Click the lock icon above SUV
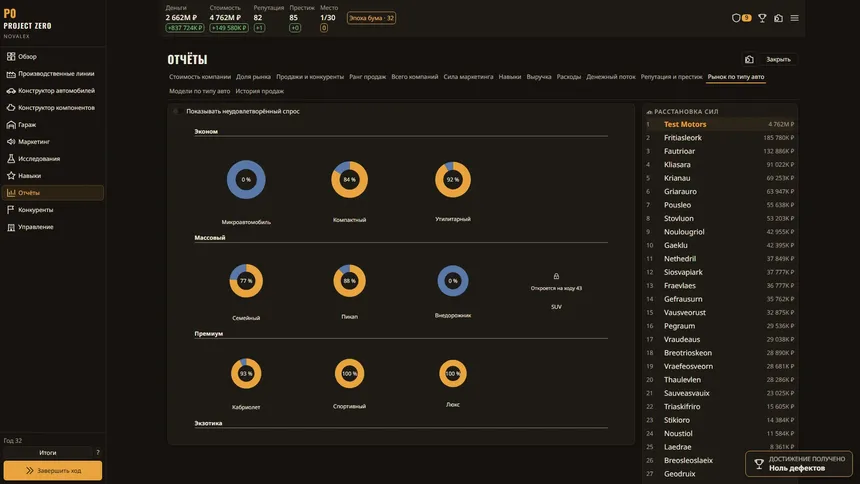860x484 pixels. (556, 276)
